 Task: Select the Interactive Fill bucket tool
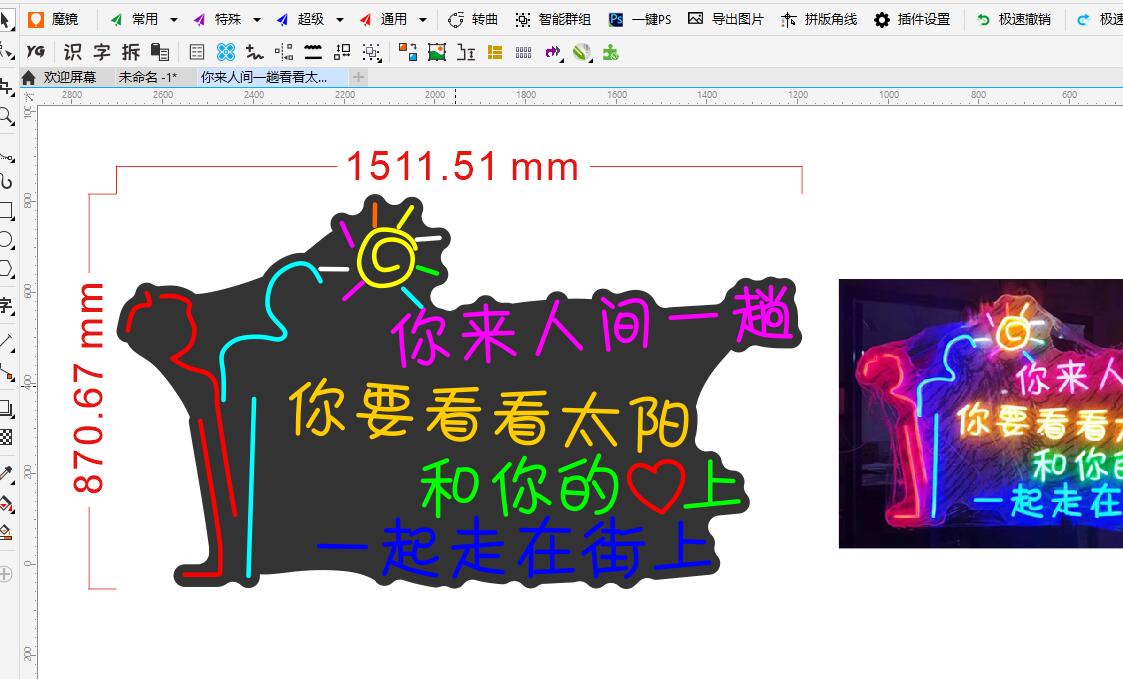click(6, 504)
